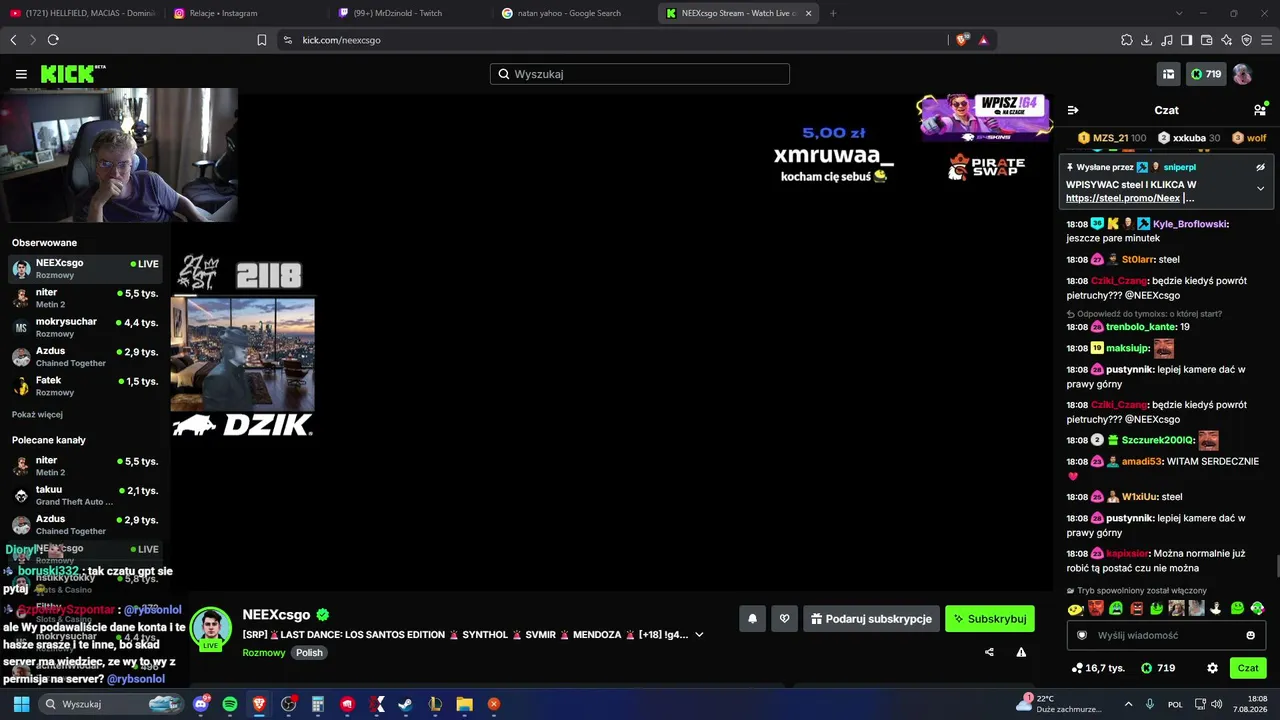1280x720 pixels.
Task: Open the chat settings gear
Action: coord(1212,668)
